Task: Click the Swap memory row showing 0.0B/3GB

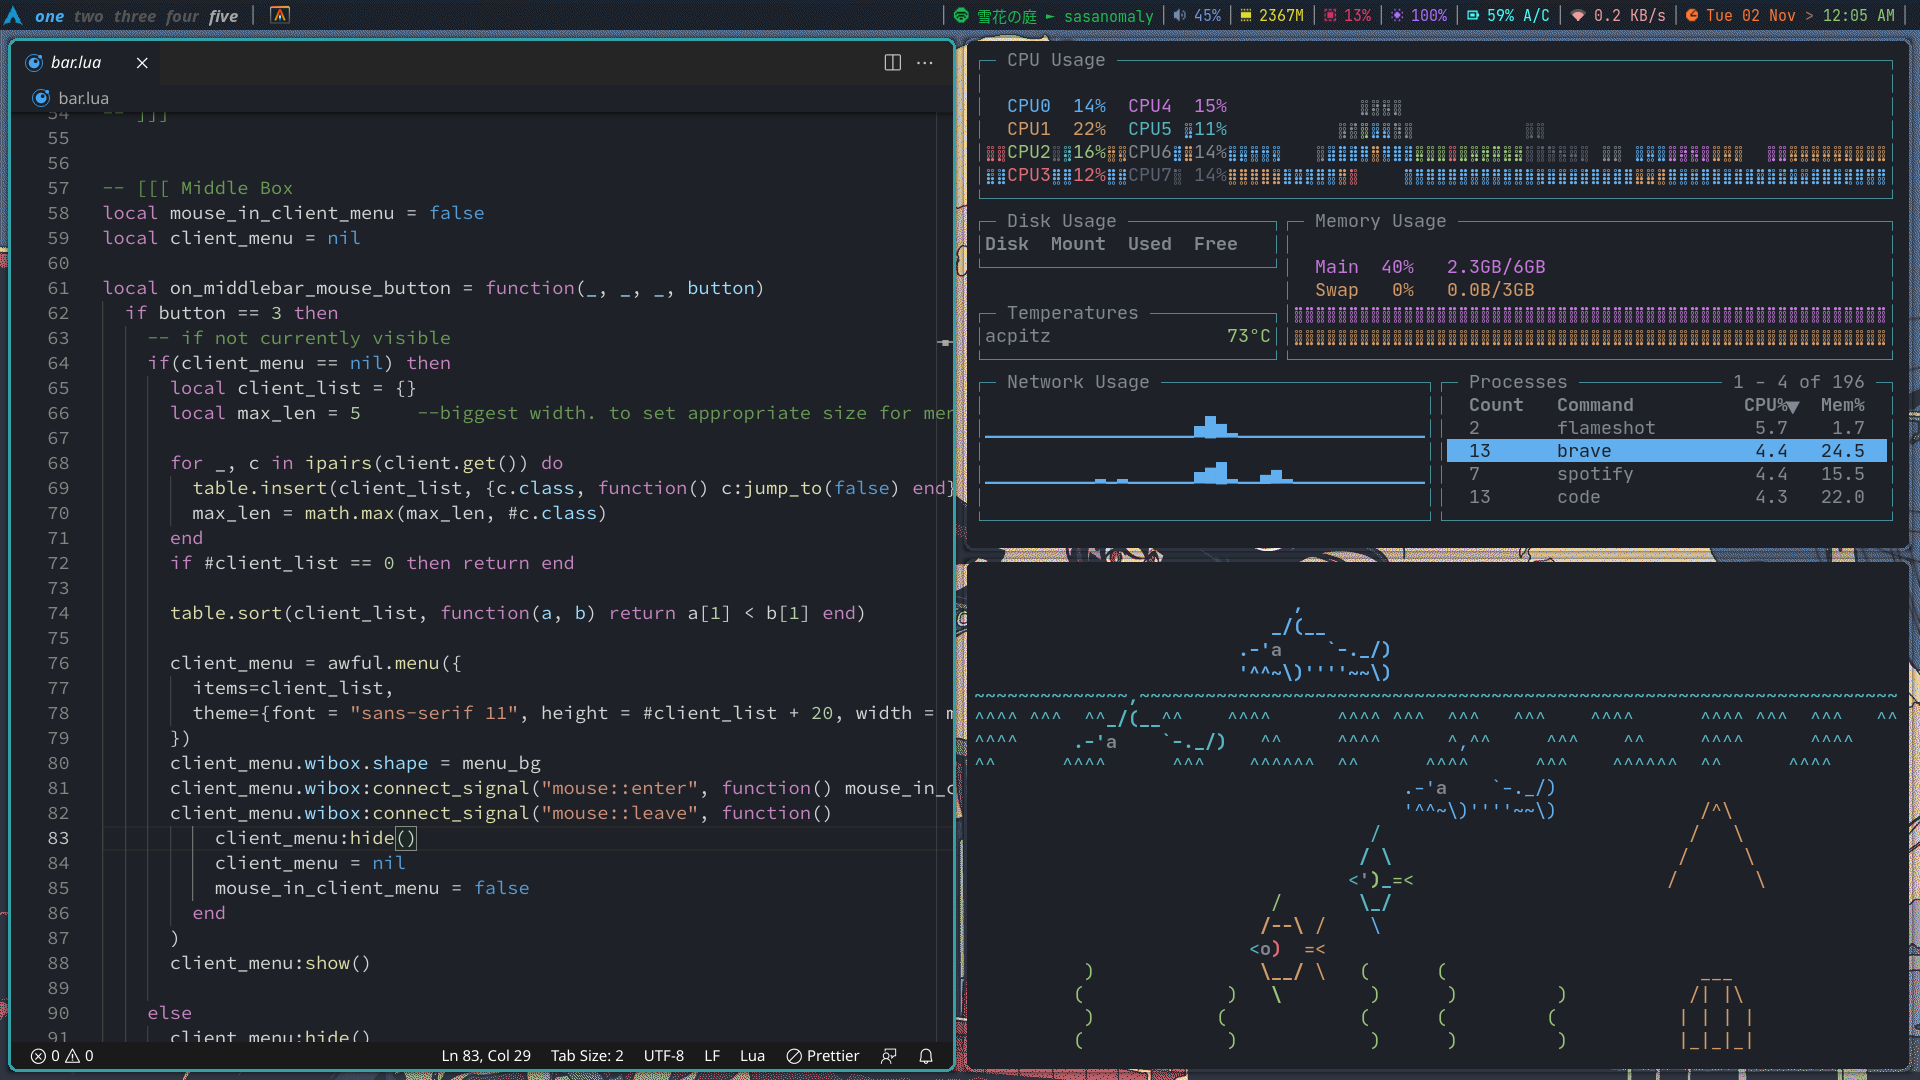Action: [x=1425, y=290]
